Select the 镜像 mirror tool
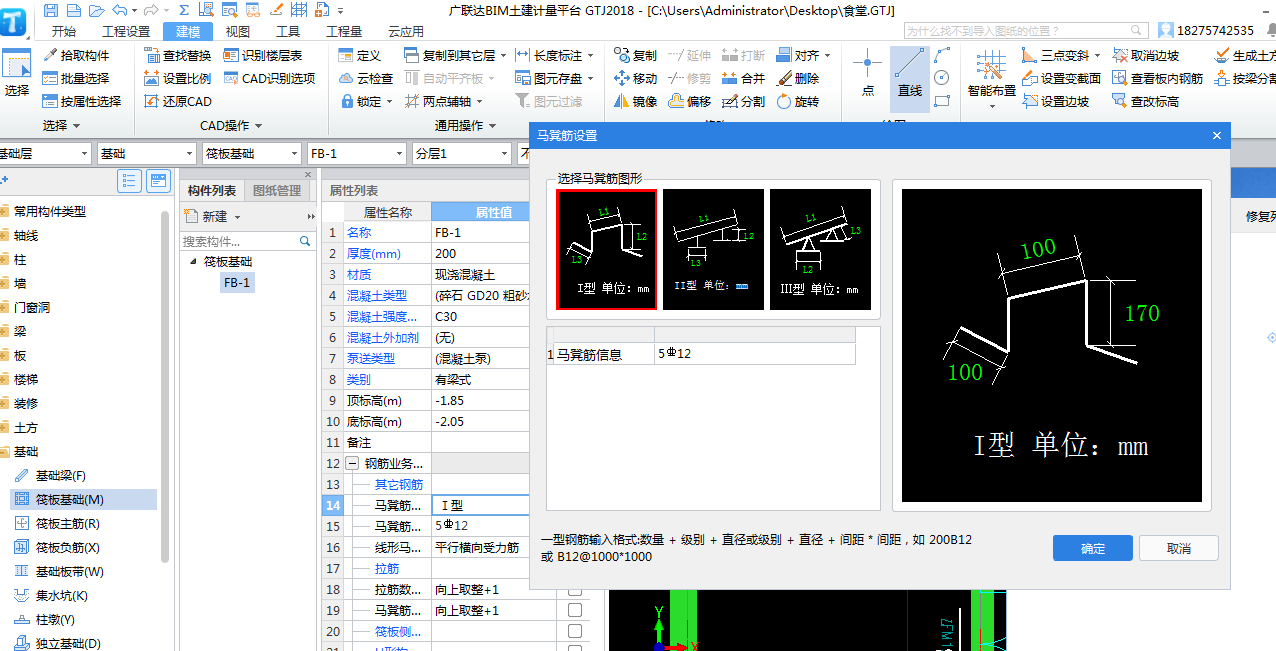The width and height of the screenshot is (1276, 651). (x=635, y=101)
